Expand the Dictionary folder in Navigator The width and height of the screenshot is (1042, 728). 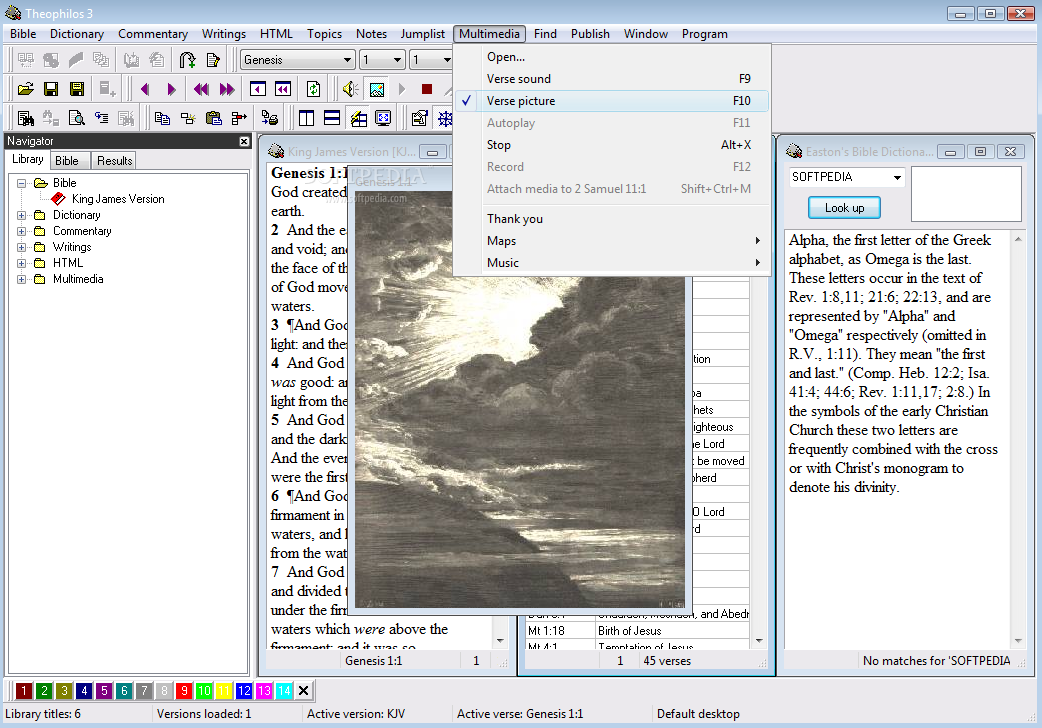[22, 215]
